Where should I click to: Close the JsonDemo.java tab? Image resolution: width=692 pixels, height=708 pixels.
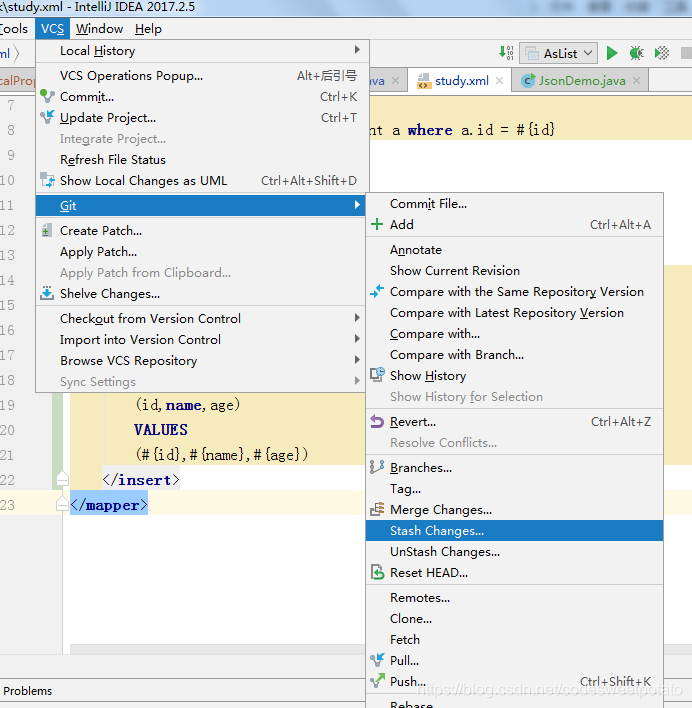pyautogui.click(x=636, y=81)
